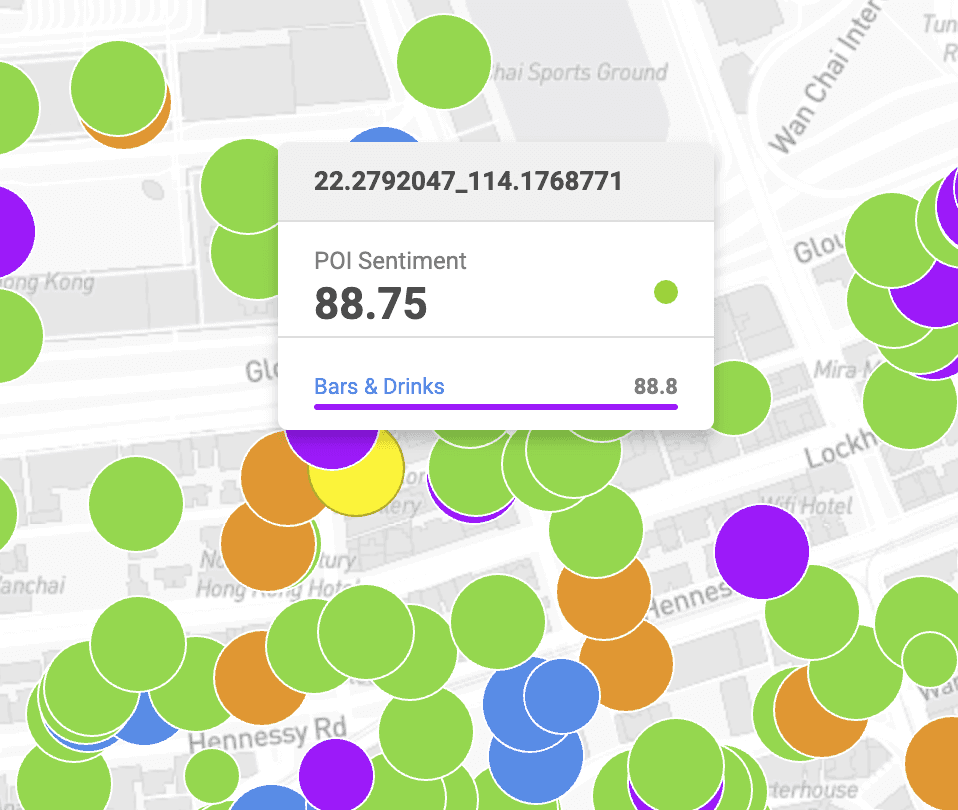958x810 pixels.
Task: Click the green sentiment dot in the popup
Action: 665,292
